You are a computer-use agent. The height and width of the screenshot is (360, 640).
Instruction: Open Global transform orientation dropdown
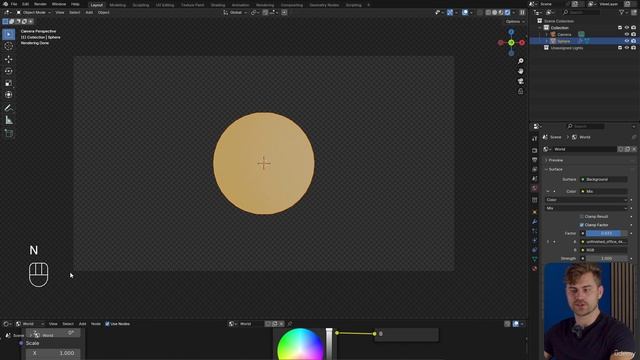pyautogui.click(x=236, y=13)
